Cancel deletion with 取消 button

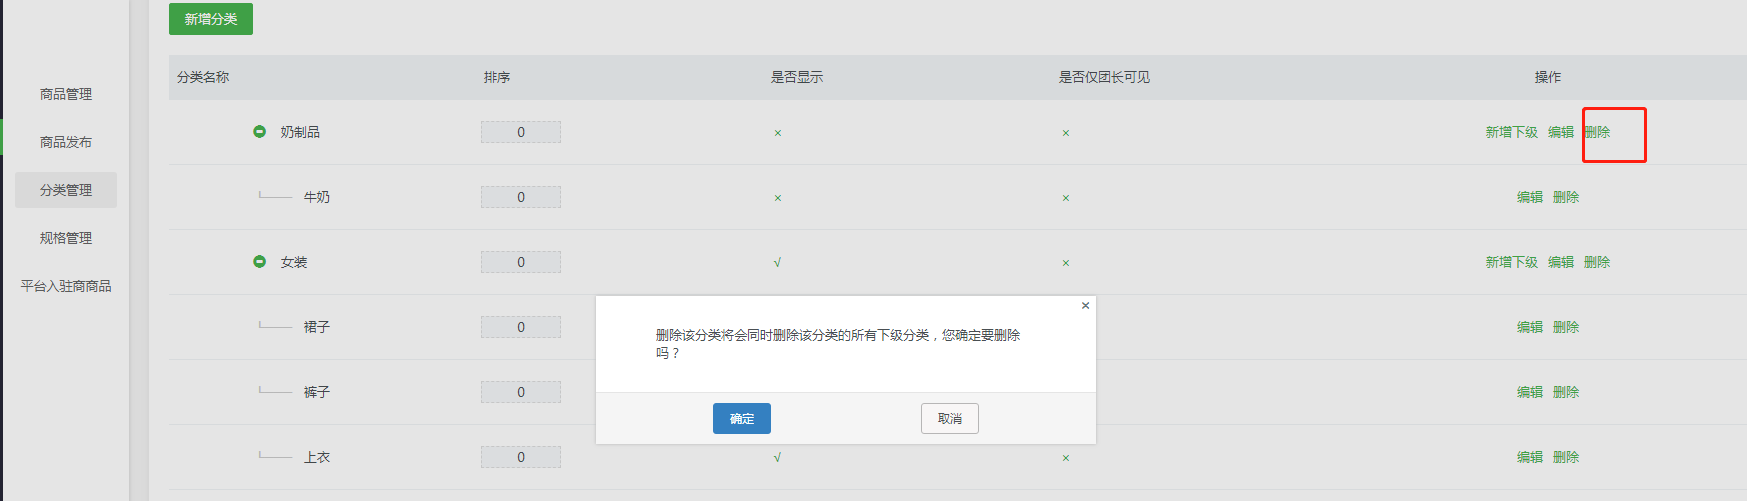point(950,419)
